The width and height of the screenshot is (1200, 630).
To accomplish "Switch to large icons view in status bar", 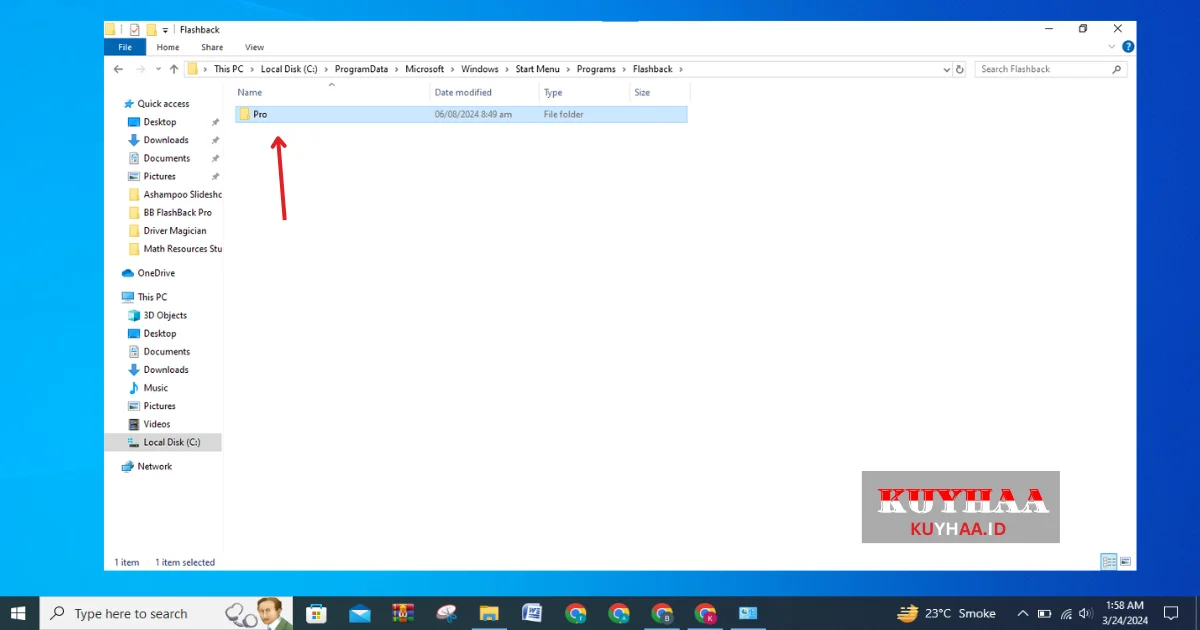I will click(1125, 562).
